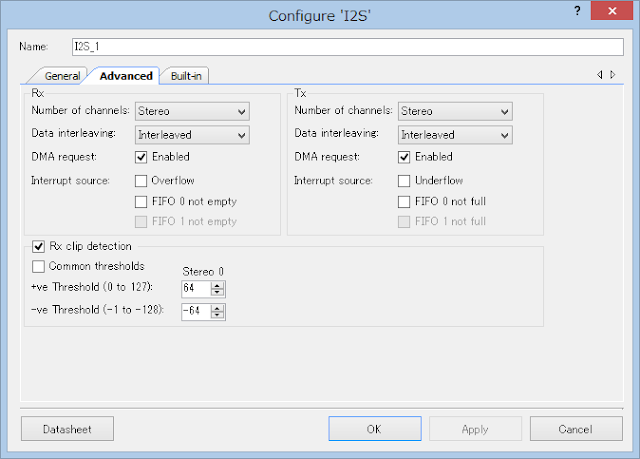The image size is (640, 459).
Task: Open Tx Number of channels dropdown
Action: [455, 111]
